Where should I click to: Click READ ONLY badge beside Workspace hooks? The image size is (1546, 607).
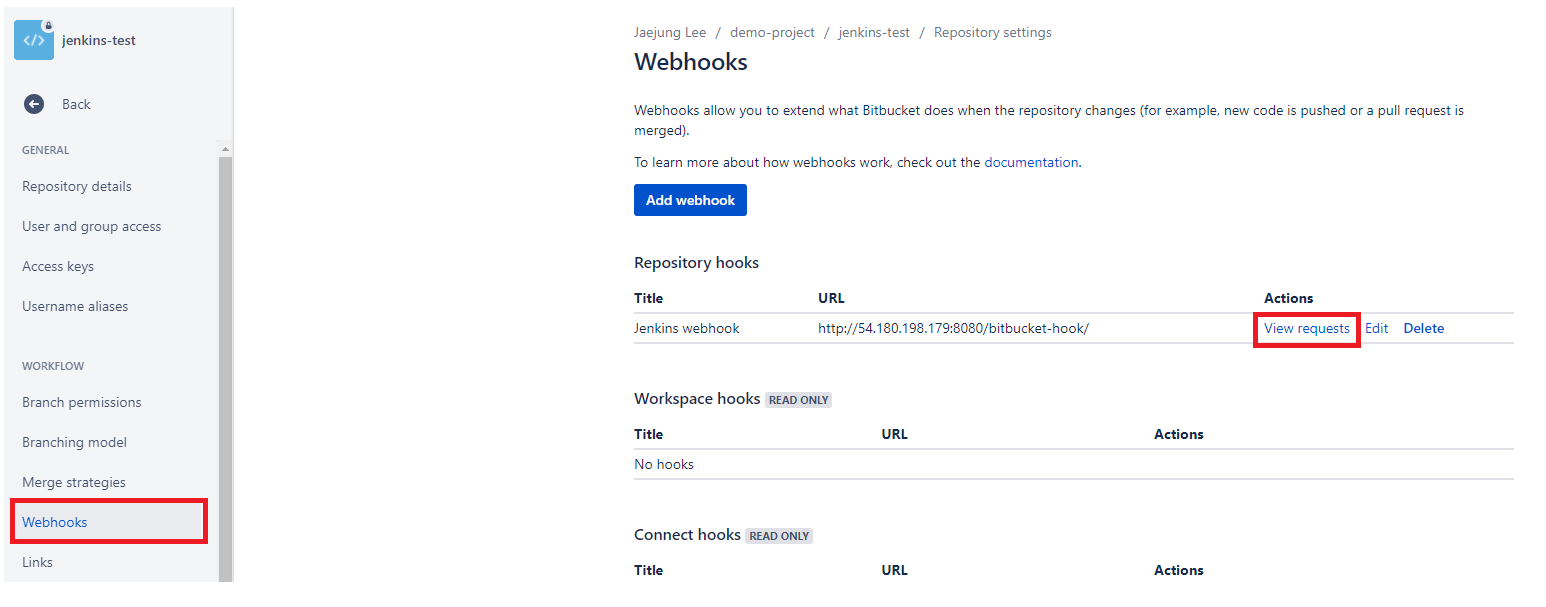[799, 400]
